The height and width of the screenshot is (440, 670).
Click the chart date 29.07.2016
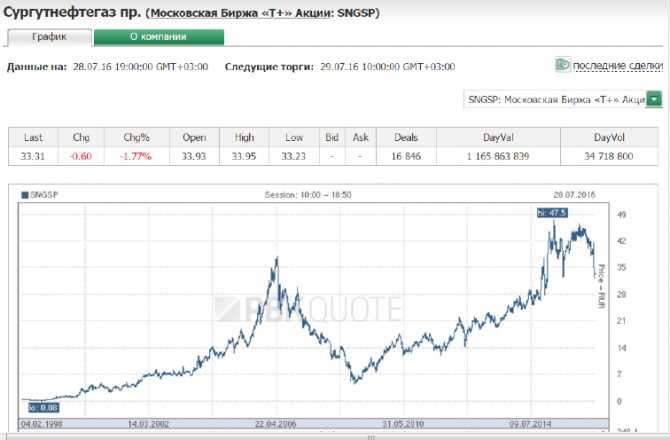coord(574,195)
